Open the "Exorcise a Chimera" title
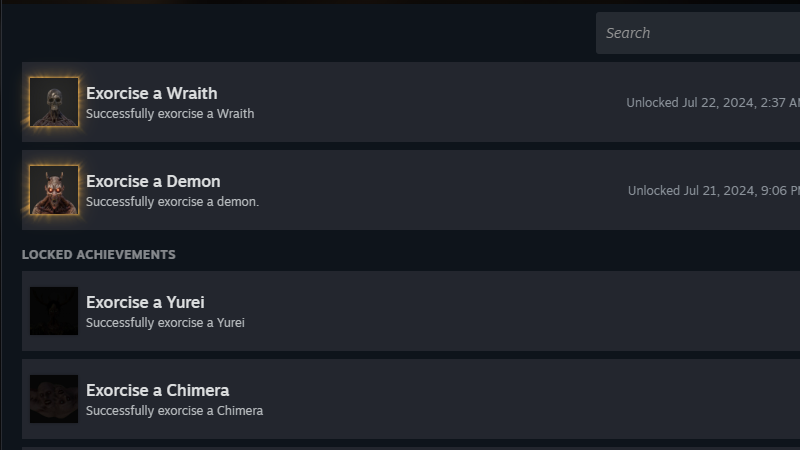This screenshot has height=450, width=800. (x=157, y=390)
